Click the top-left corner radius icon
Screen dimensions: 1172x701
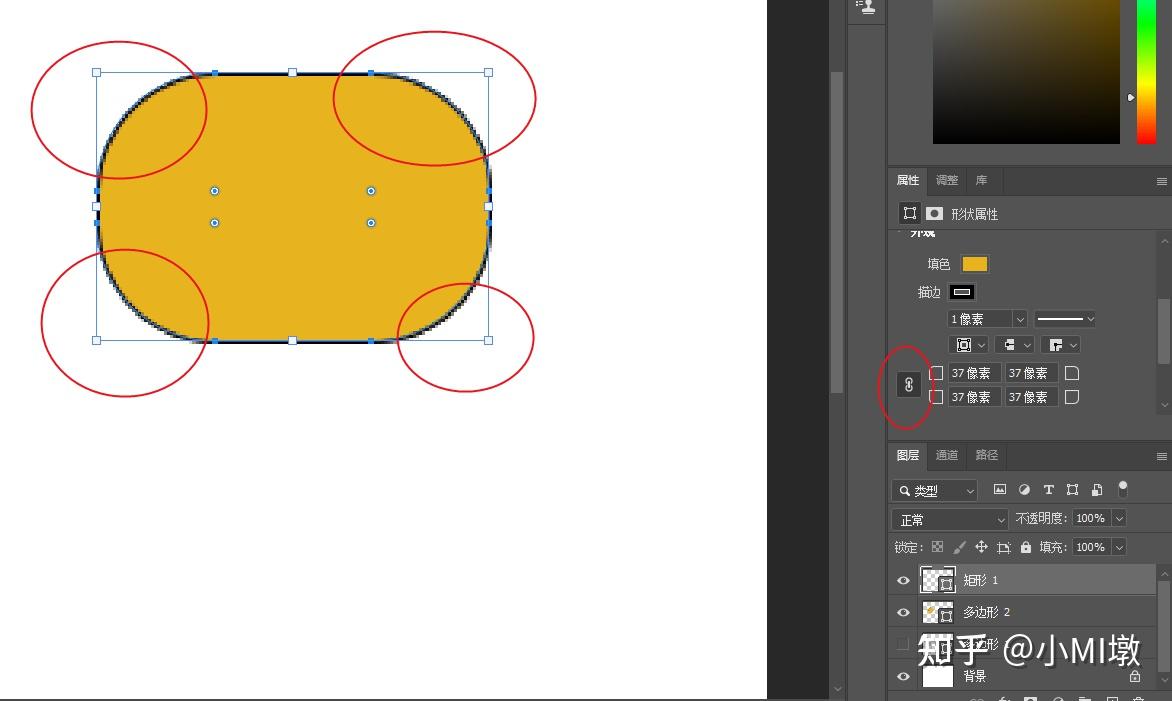(936, 373)
